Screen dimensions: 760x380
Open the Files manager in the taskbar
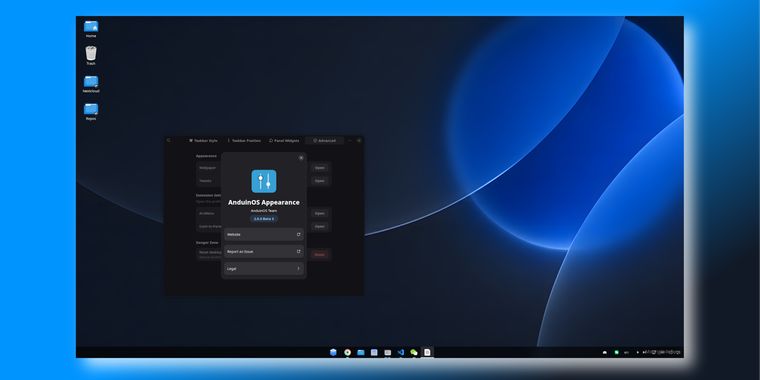click(361, 352)
